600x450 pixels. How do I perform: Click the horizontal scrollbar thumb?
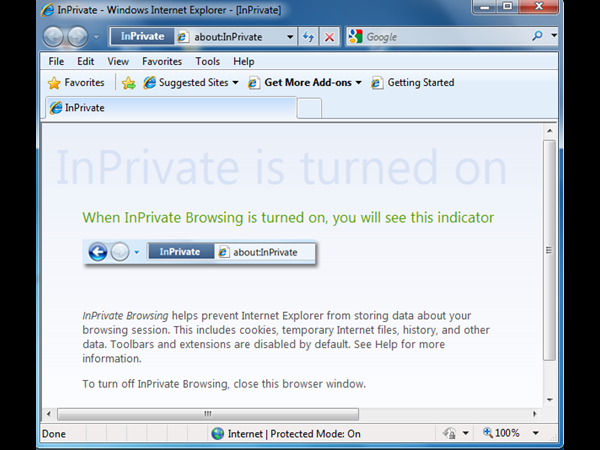point(208,414)
